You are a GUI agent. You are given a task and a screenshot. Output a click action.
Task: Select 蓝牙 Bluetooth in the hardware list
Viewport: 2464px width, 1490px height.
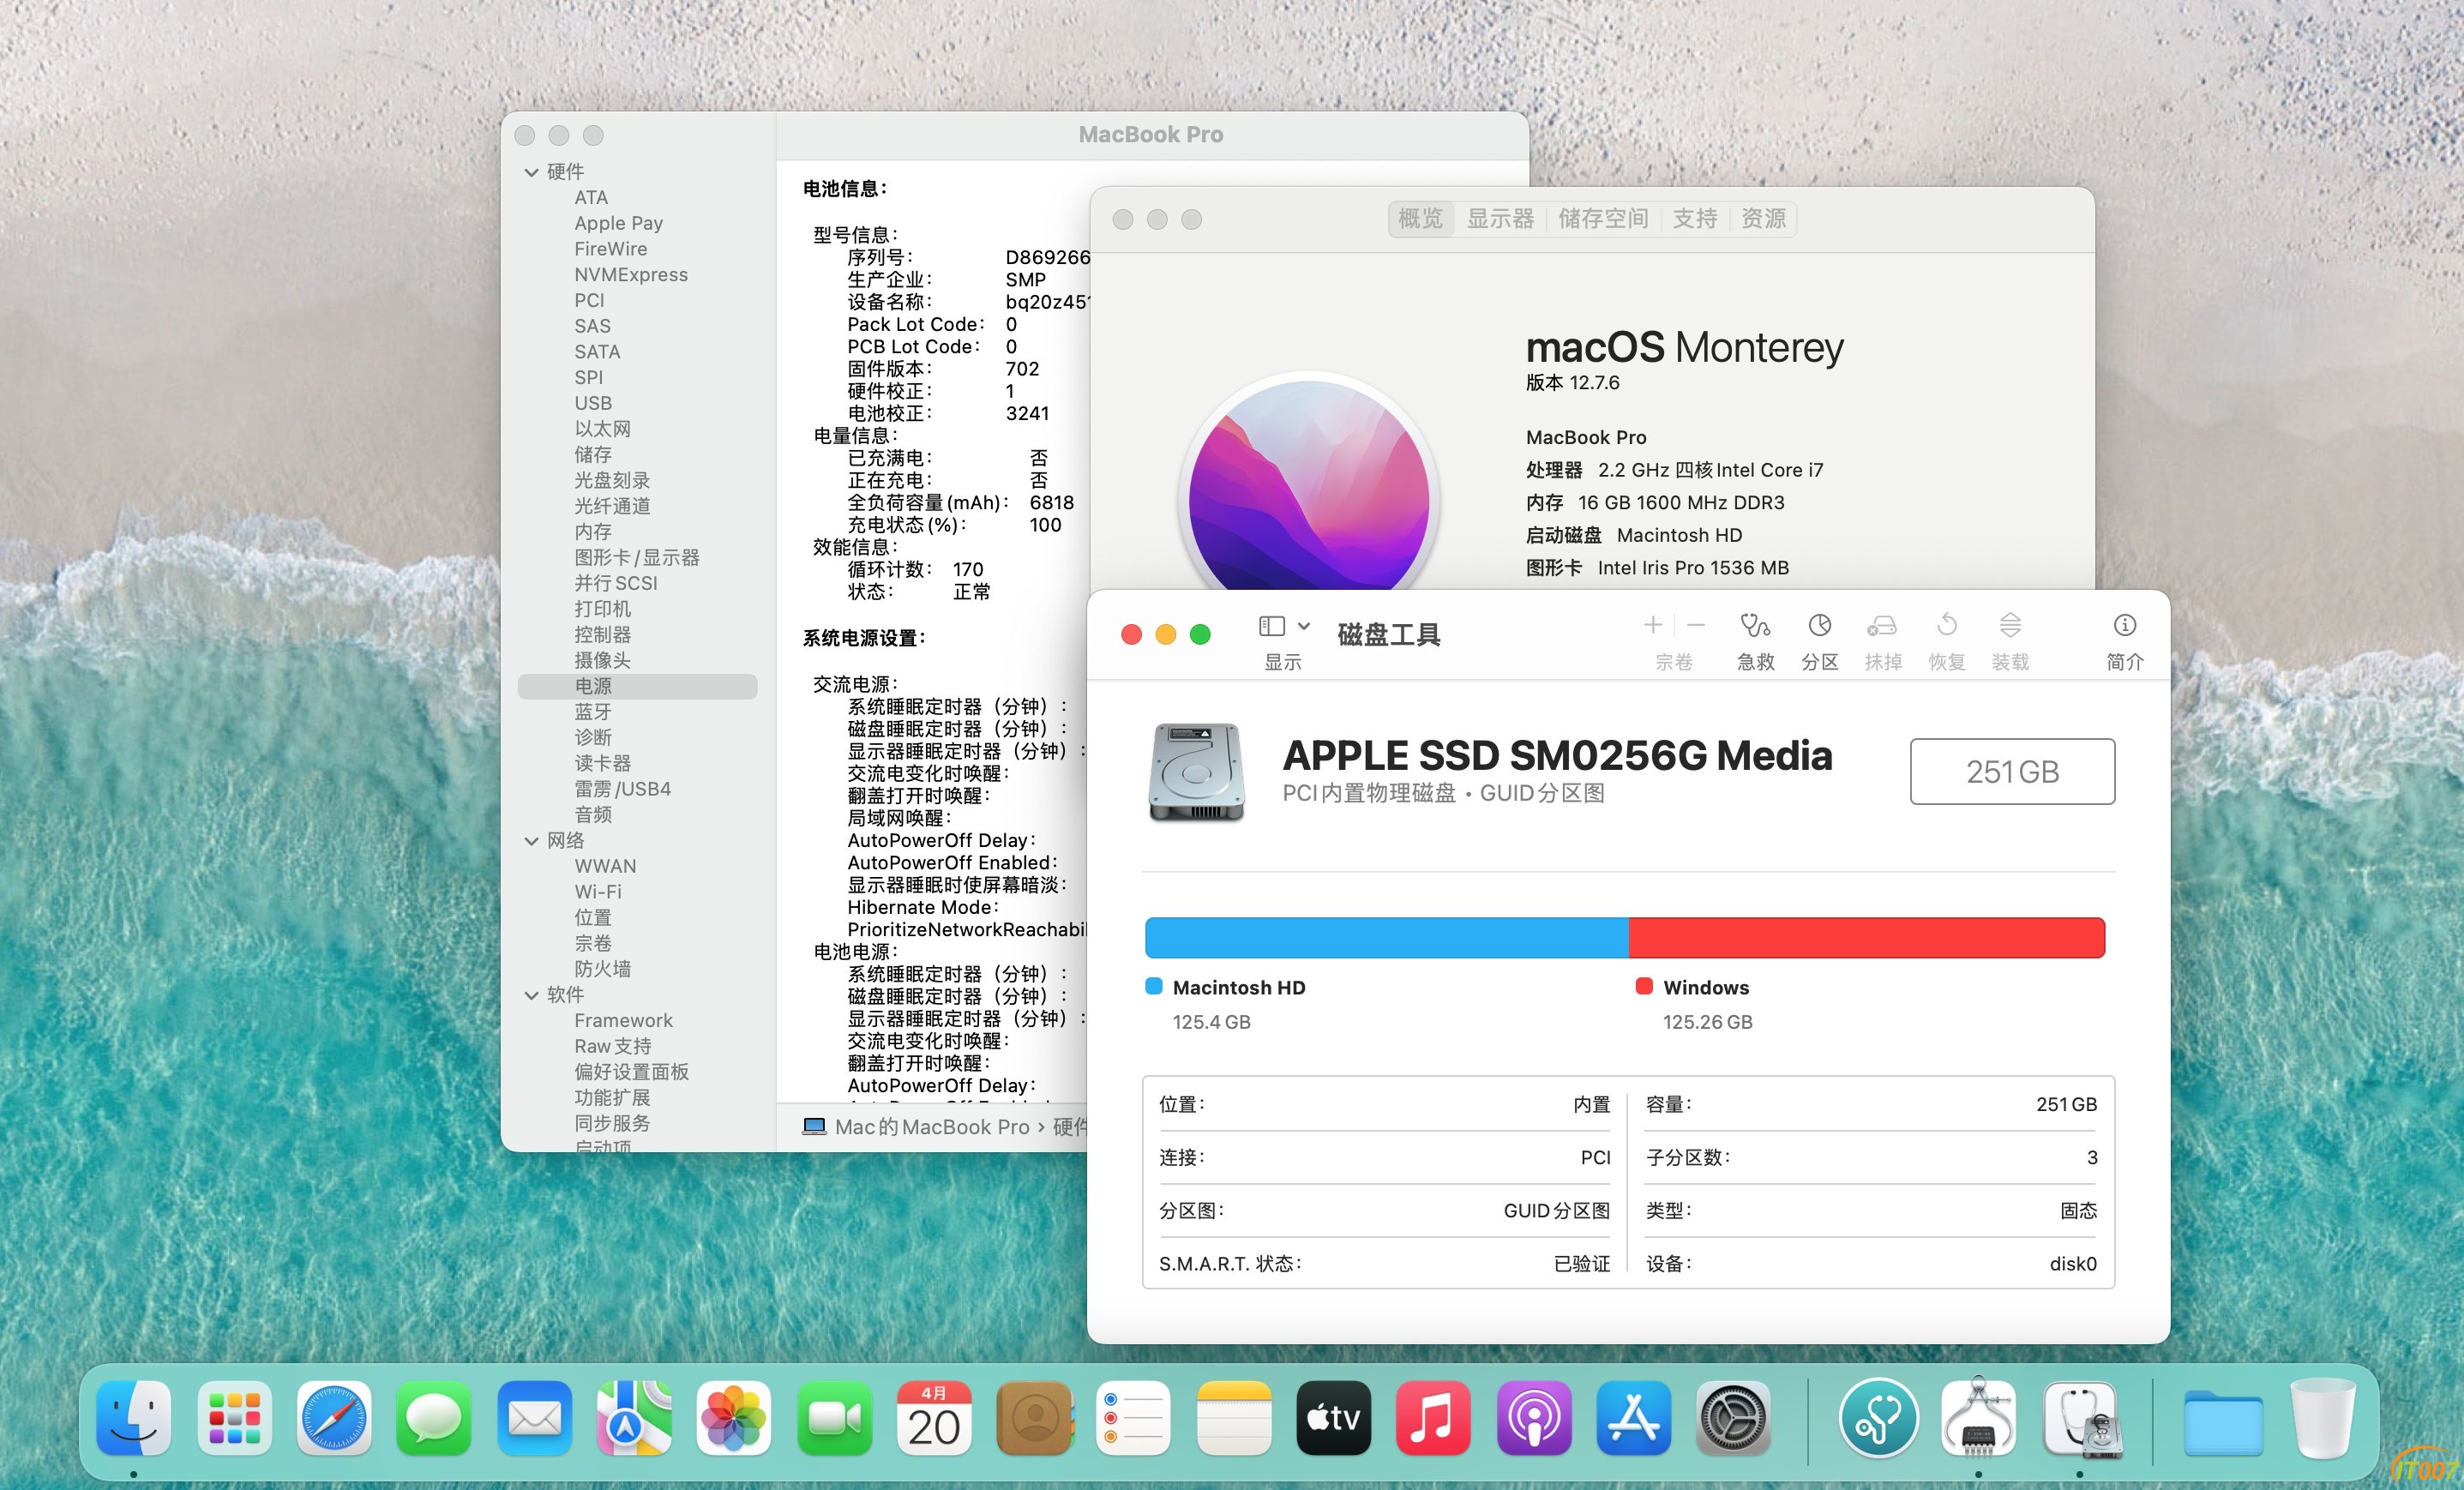click(x=593, y=712)
